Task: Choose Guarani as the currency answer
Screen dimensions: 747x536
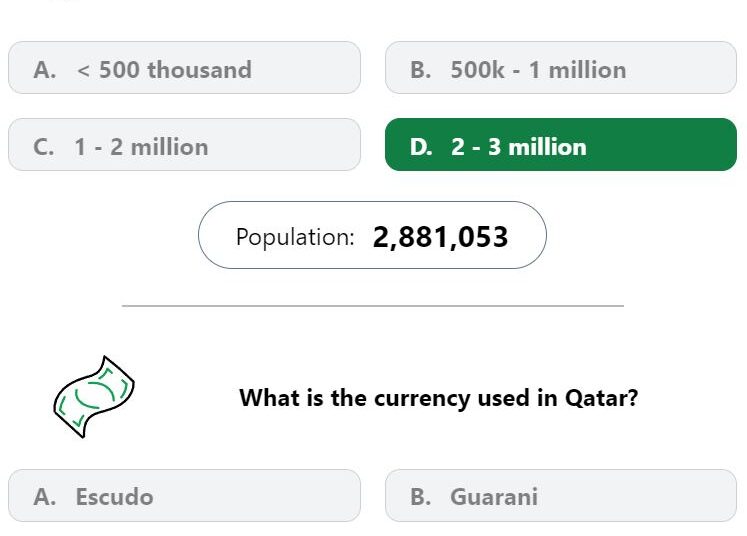Action: pos(561,496)
